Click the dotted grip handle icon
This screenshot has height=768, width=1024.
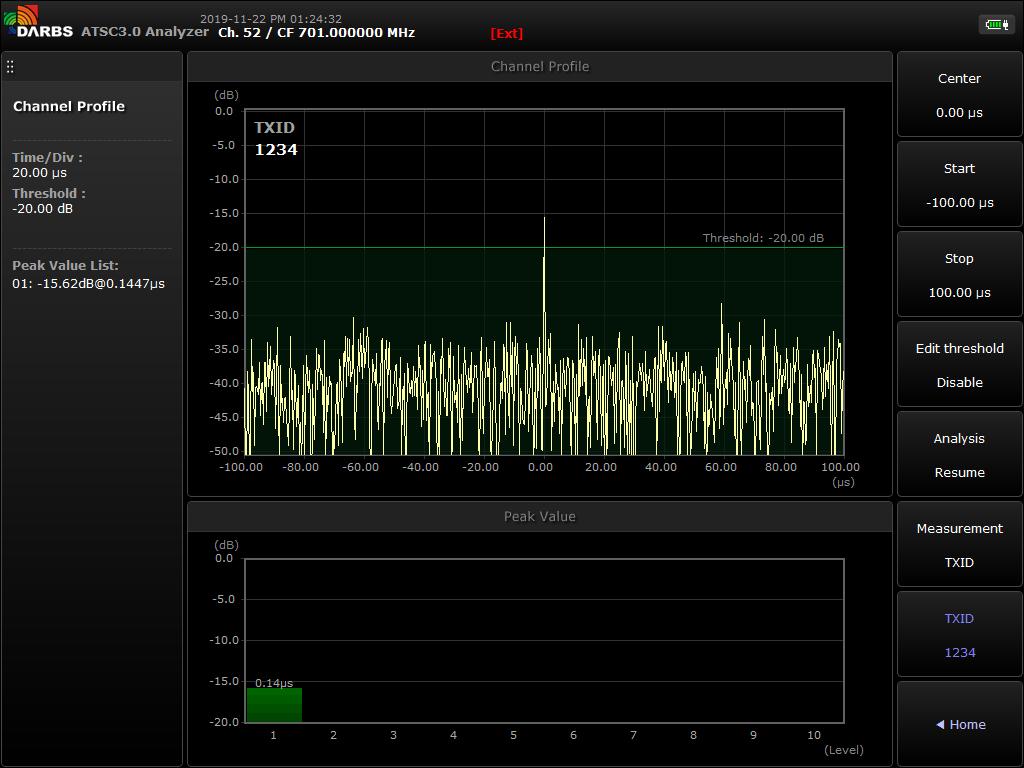10,67
